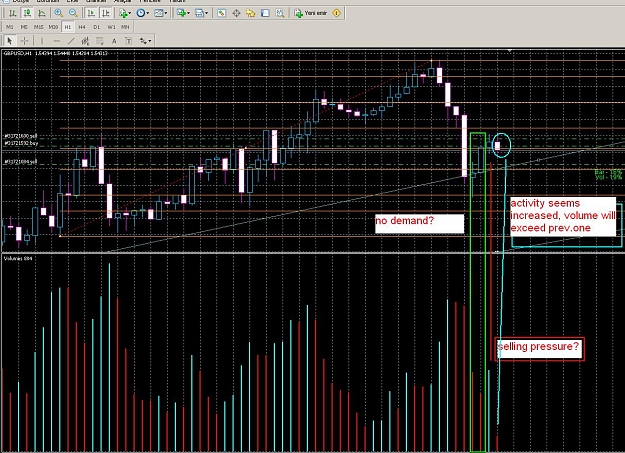Select the M15 timeframe

pos(38,27)
